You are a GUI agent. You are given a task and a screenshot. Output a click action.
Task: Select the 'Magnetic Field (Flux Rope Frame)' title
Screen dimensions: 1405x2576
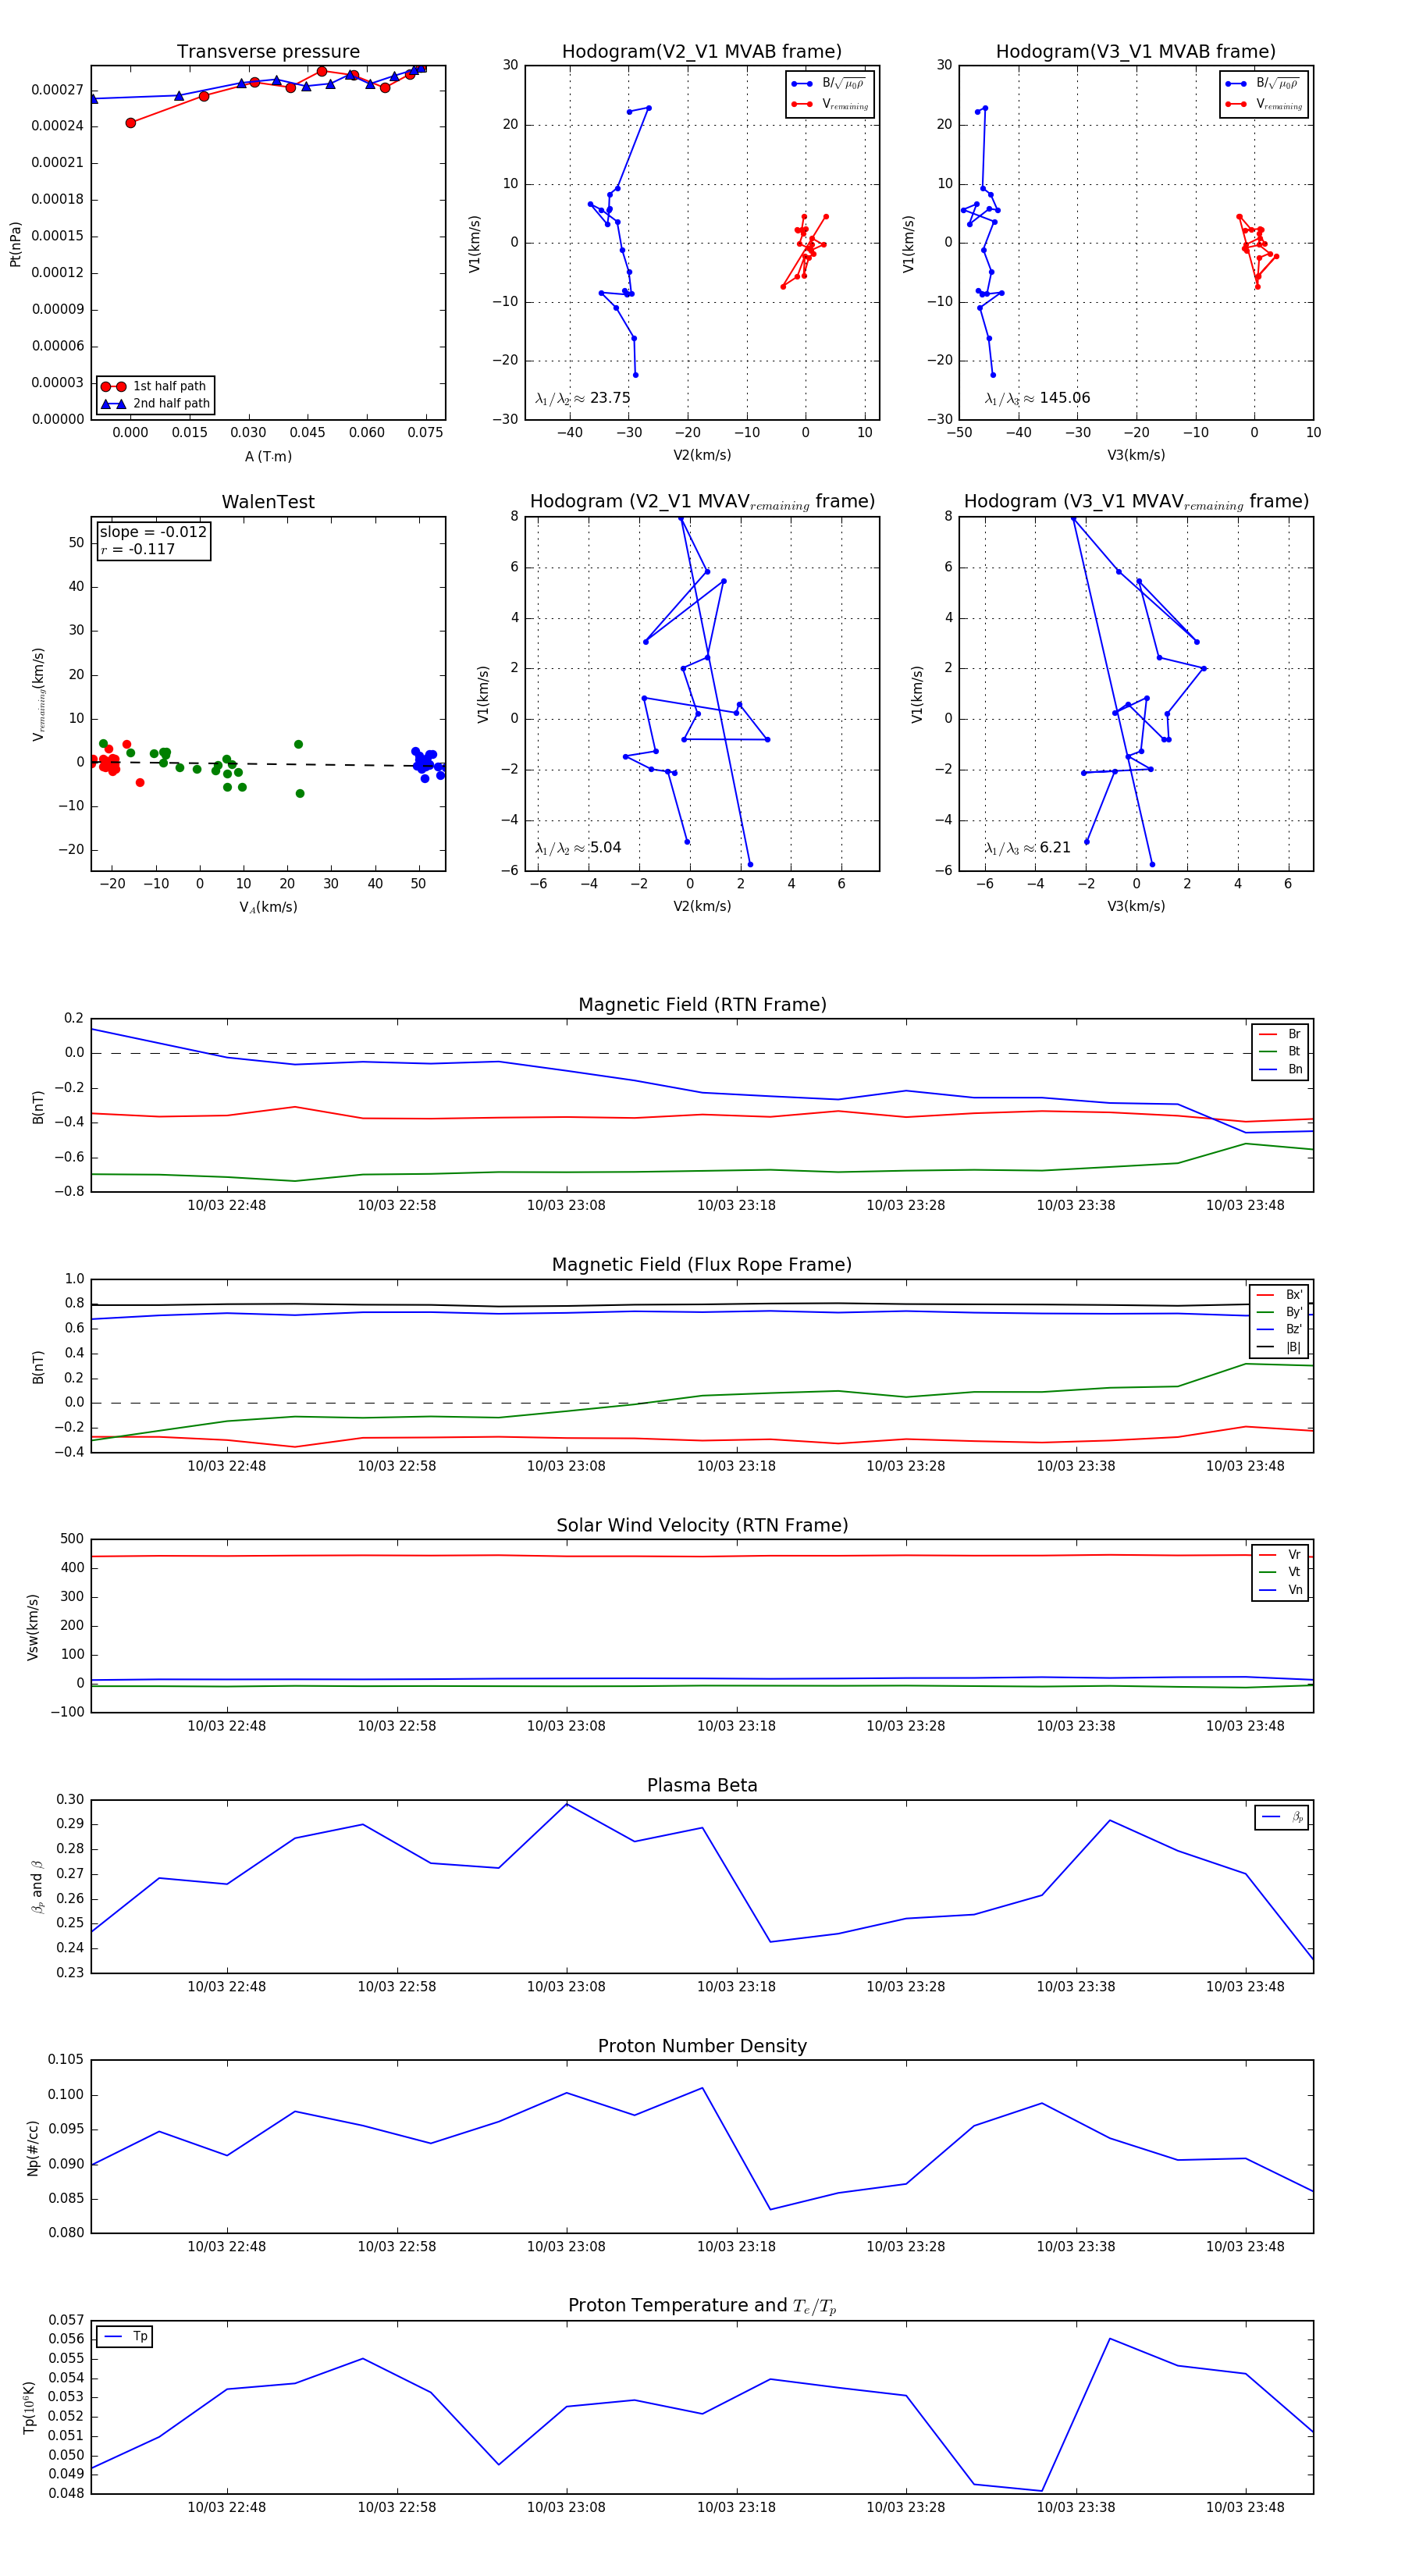point(702,1265)
